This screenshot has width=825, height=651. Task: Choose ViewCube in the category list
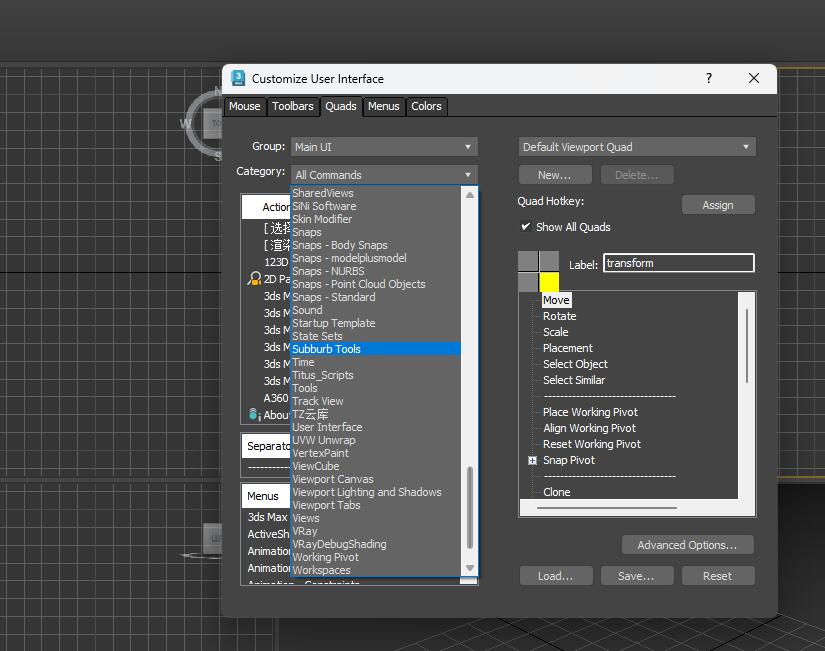(376, 466)
